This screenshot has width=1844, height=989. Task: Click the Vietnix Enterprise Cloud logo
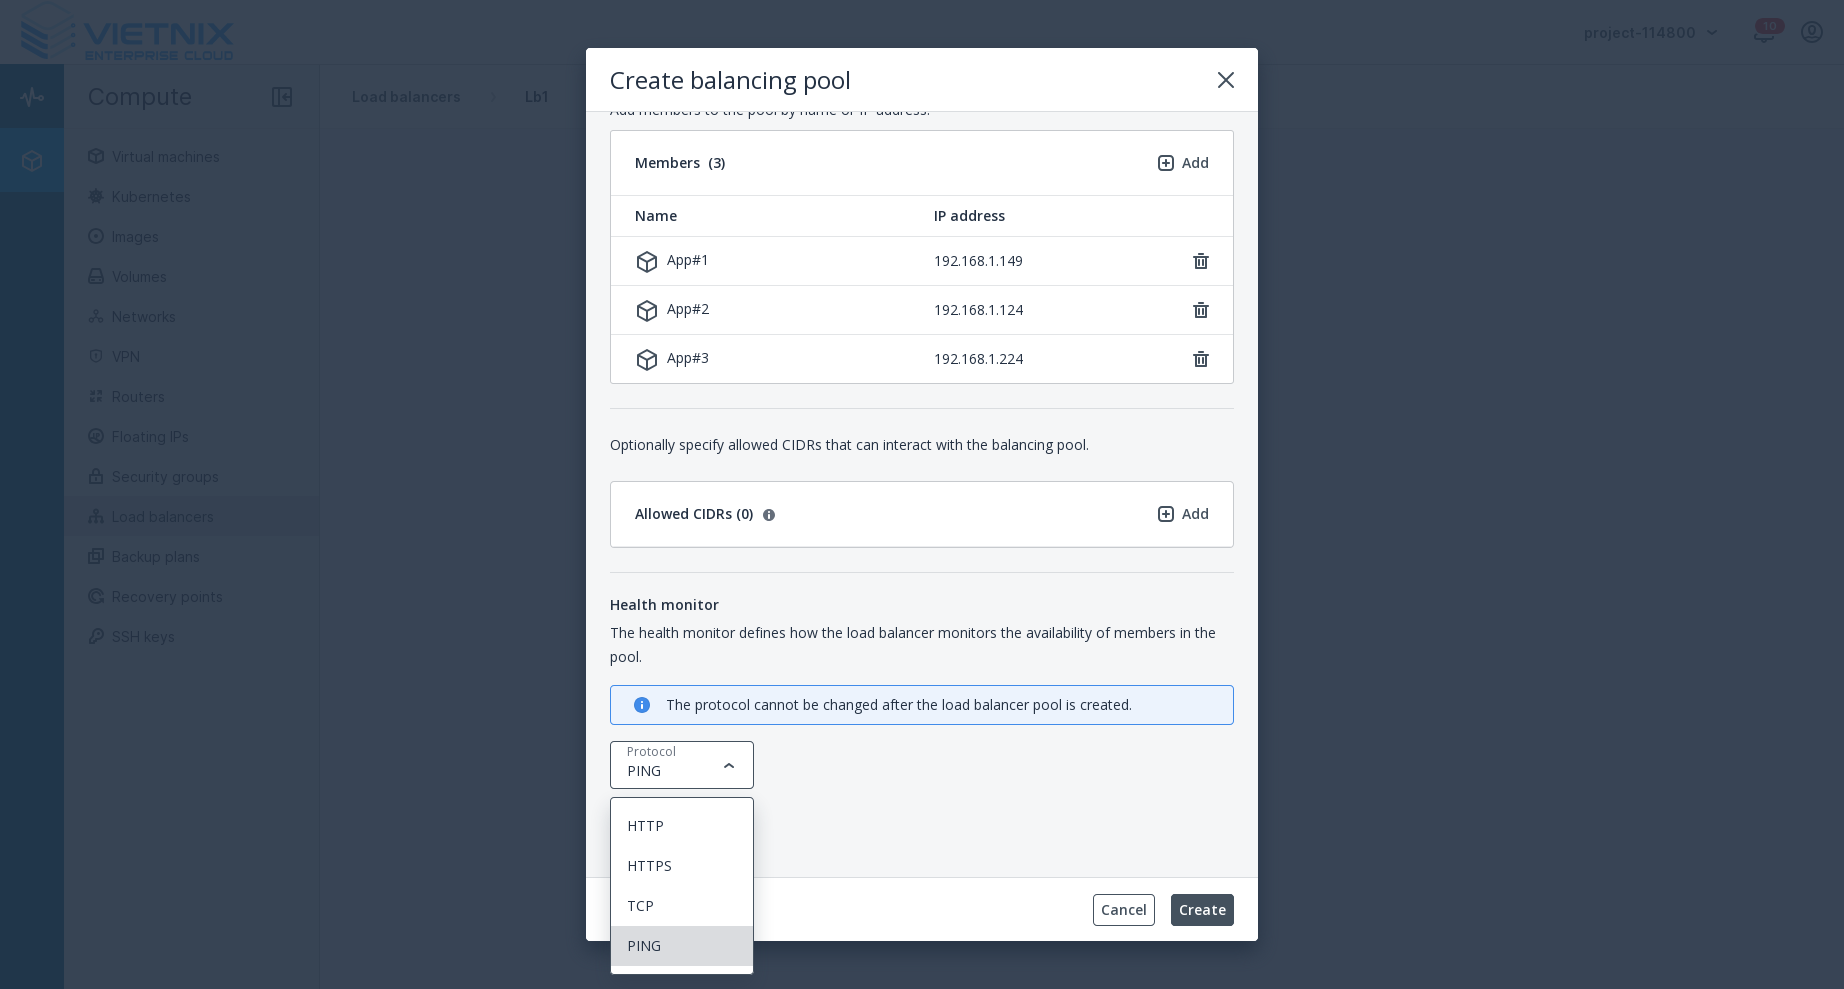pyautogui.click(x=125, y=34)
